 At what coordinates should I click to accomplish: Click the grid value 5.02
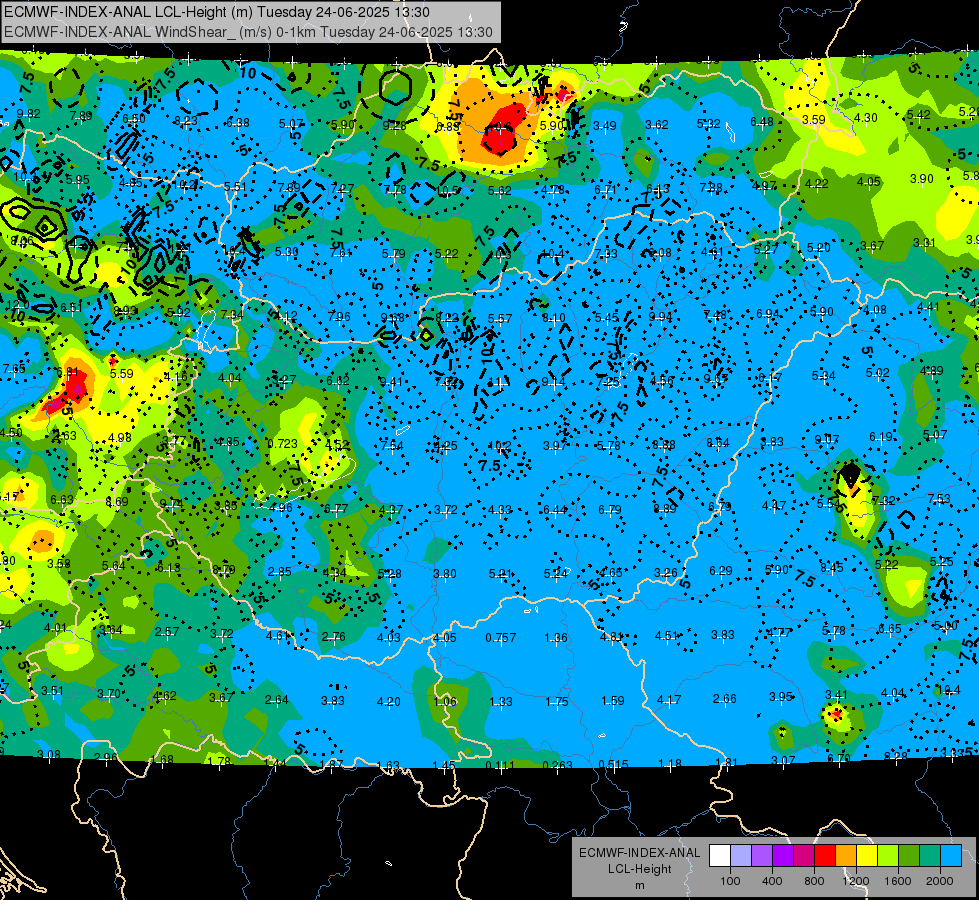point(878,373)
